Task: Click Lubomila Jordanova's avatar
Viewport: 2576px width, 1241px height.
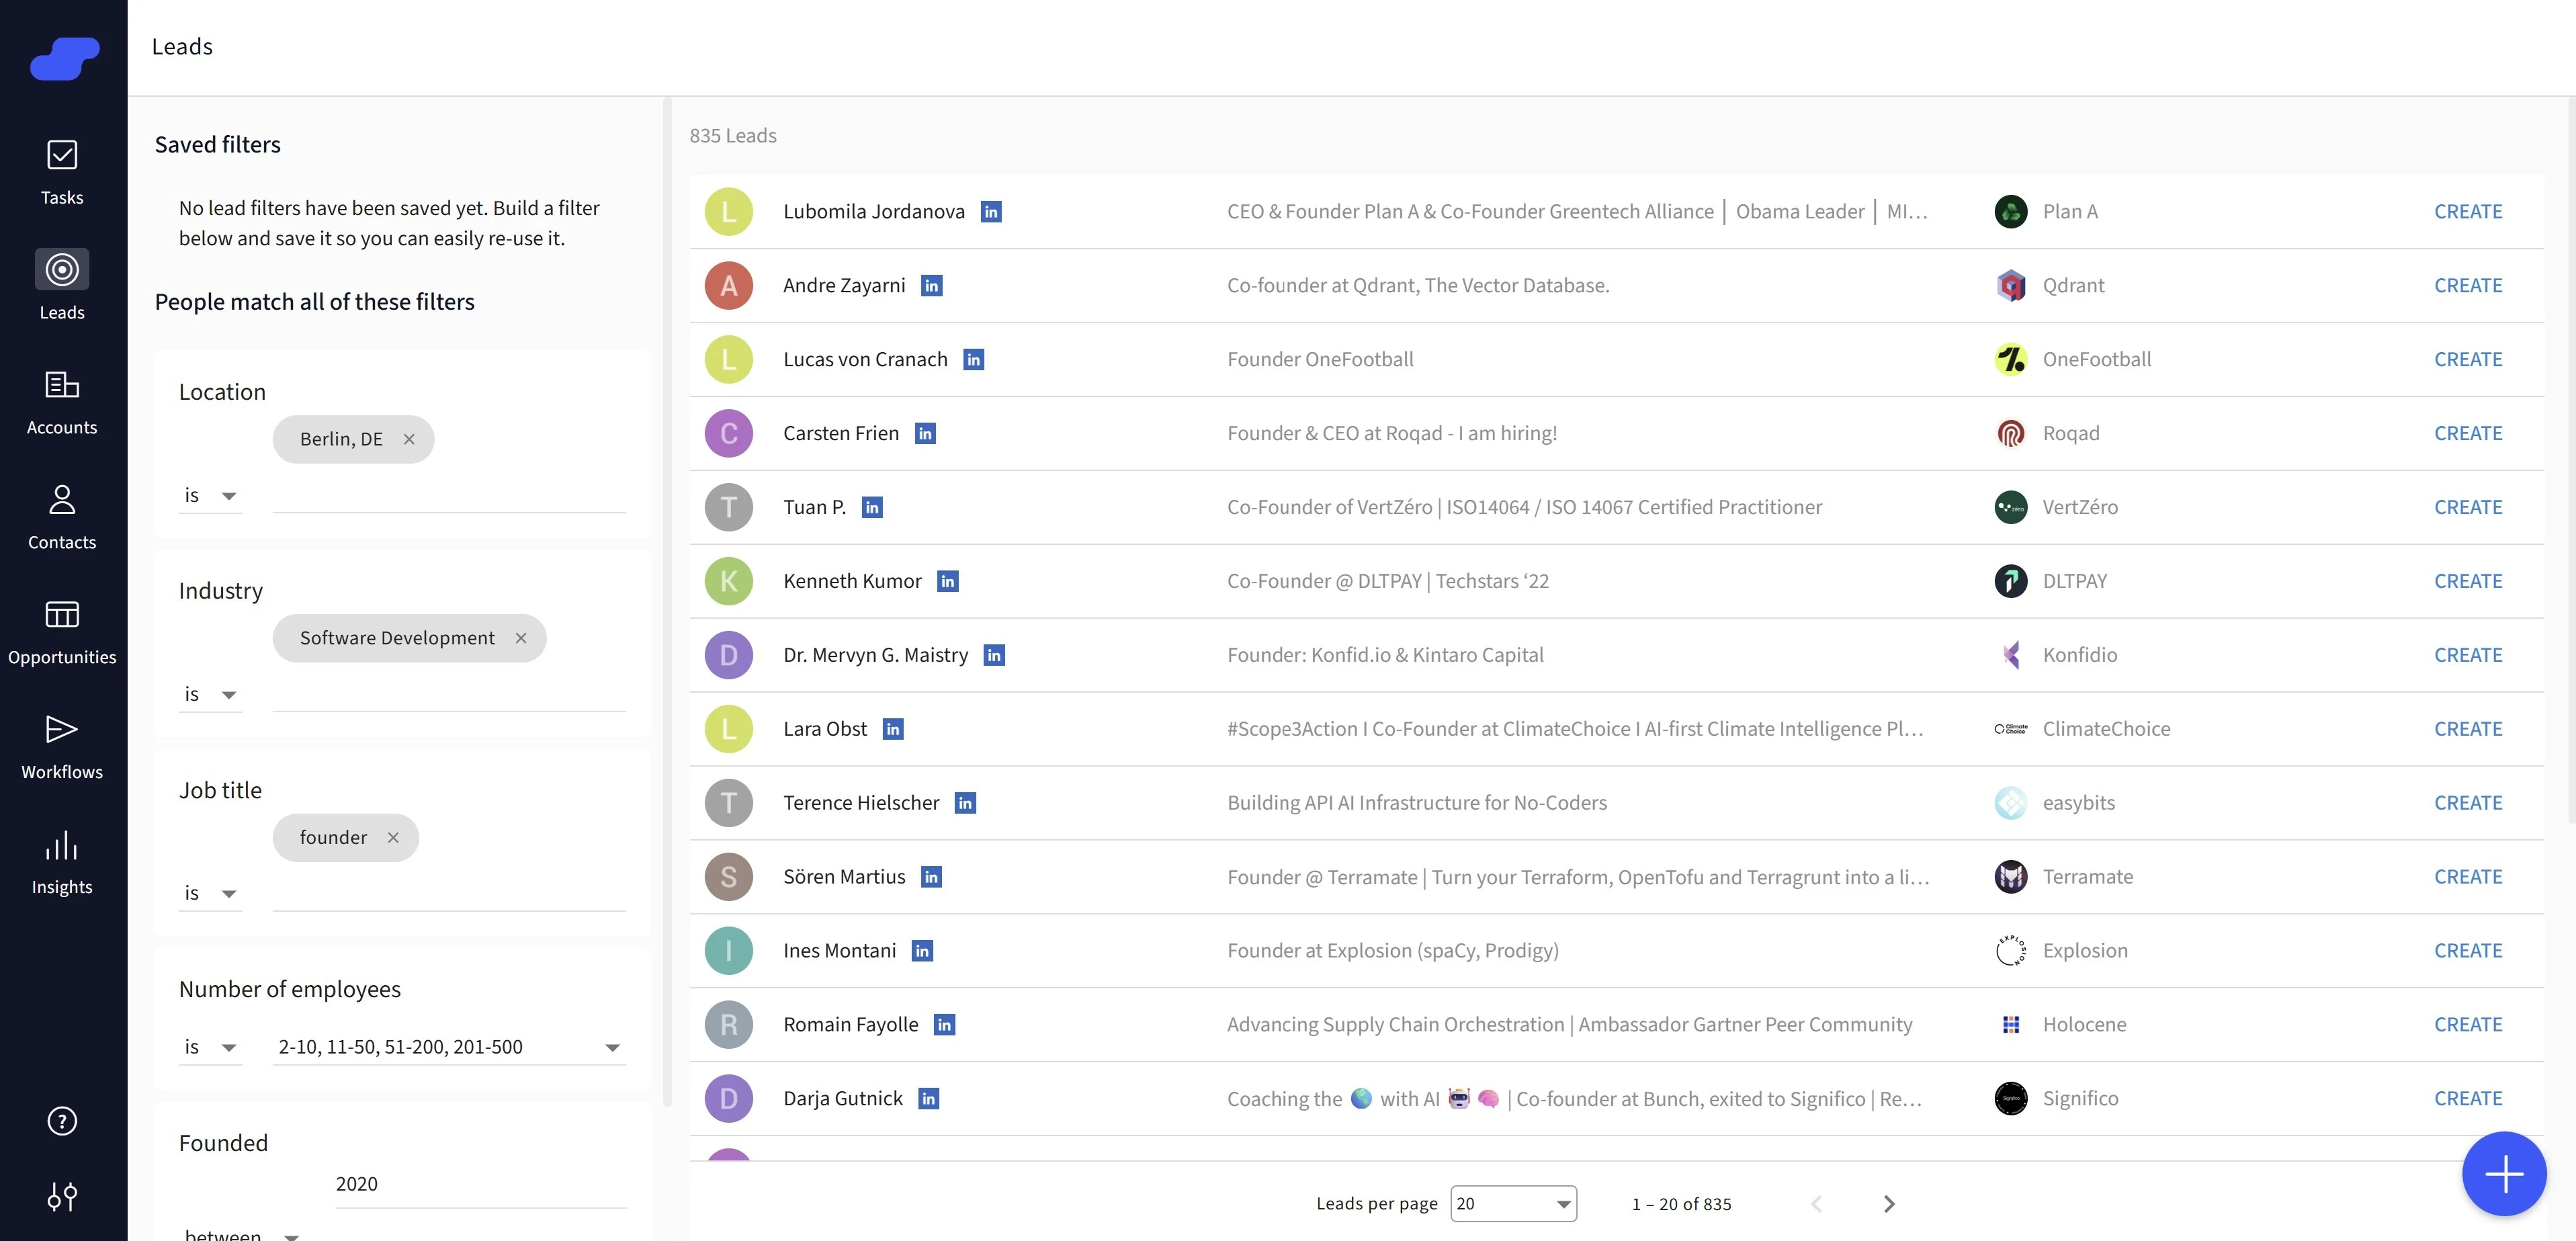Action: [x=728, y=212]
